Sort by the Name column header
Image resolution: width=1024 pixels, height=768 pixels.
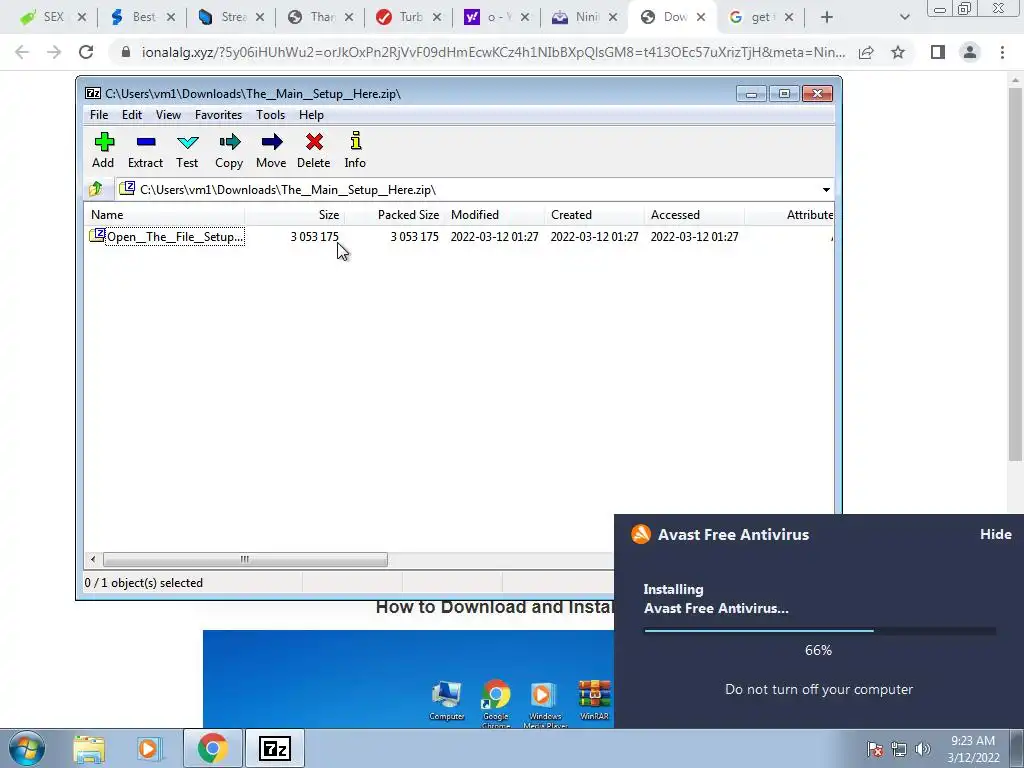164,215
